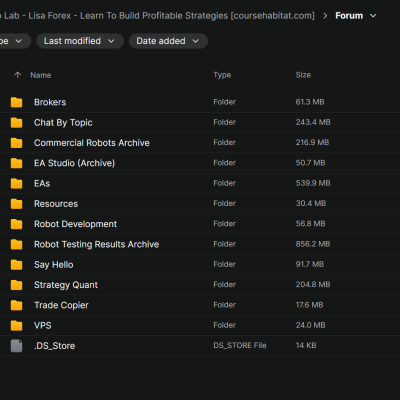Open the VPS folder name
The height and width of the screenshot is (400, 400).
43,326
